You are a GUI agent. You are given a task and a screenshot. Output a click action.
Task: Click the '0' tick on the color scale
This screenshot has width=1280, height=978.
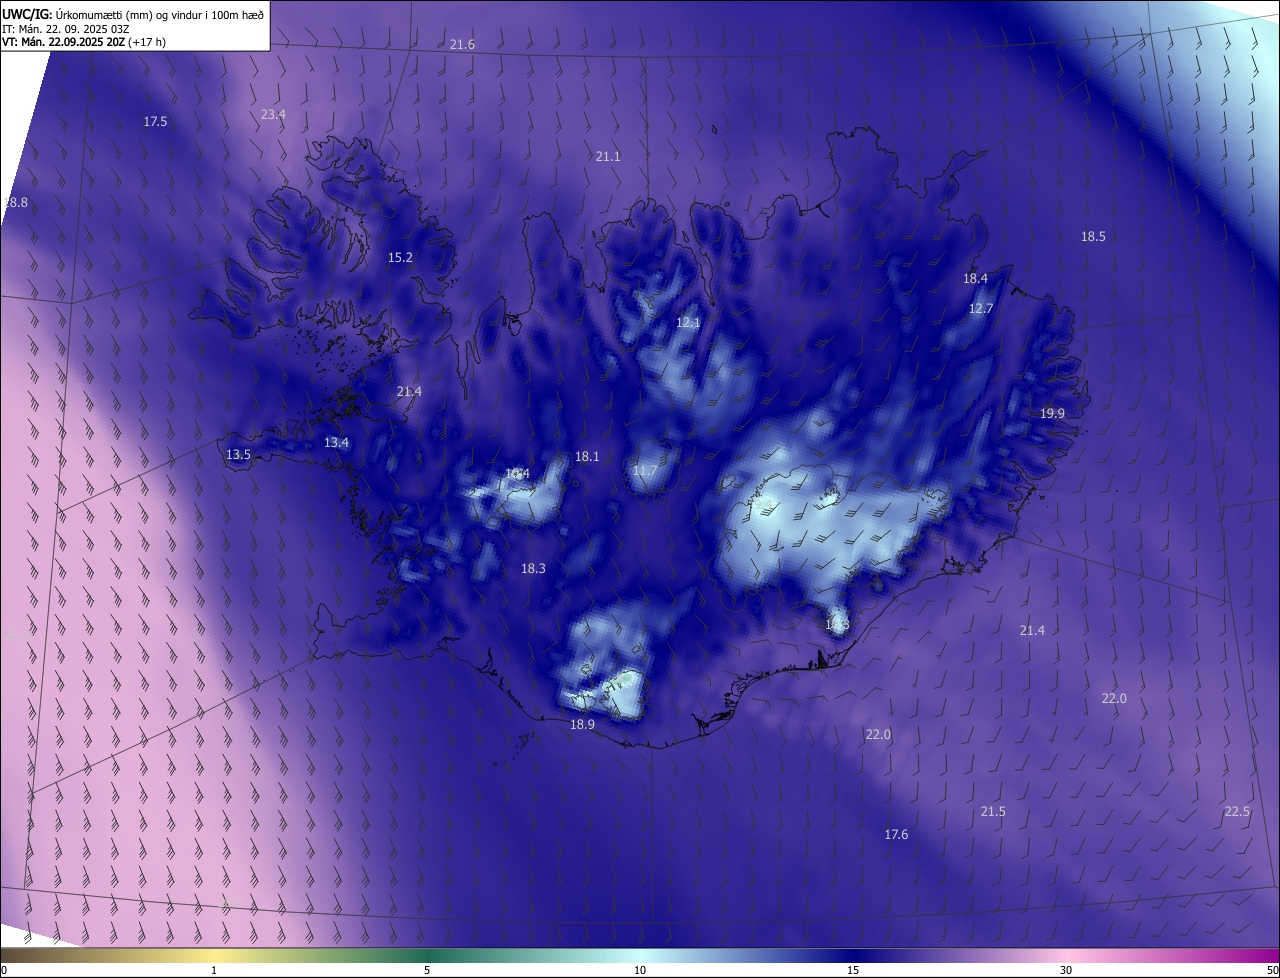coord(4,971)
